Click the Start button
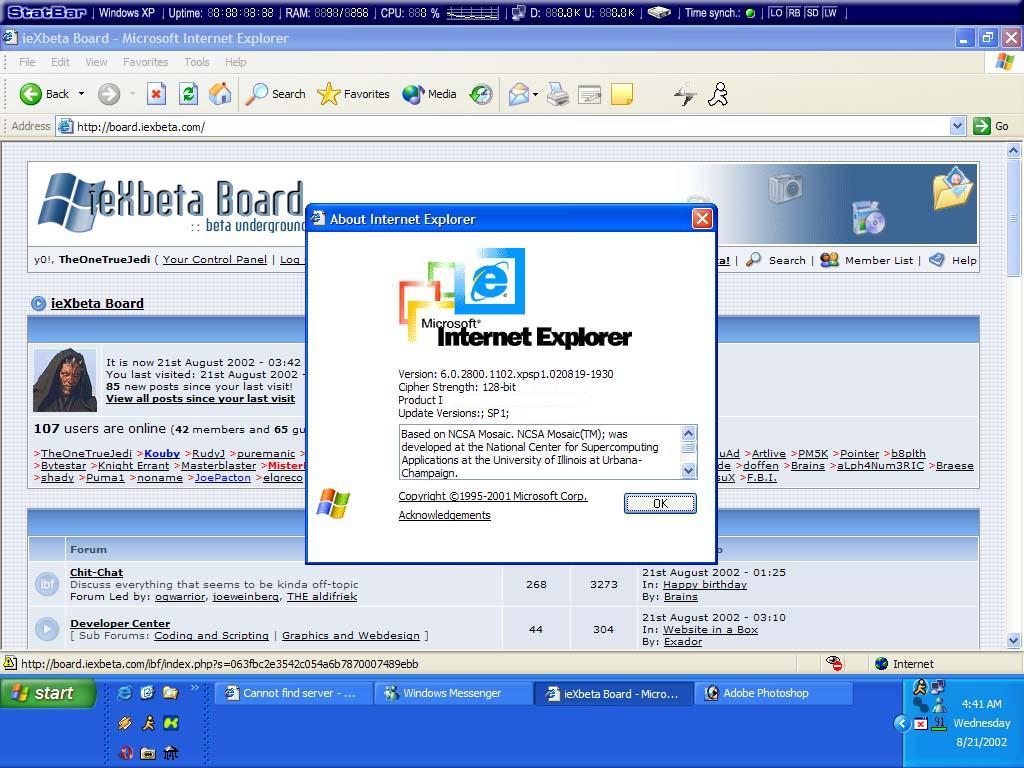The width and height of the screenshot is (1024, 768). (47, 693)
